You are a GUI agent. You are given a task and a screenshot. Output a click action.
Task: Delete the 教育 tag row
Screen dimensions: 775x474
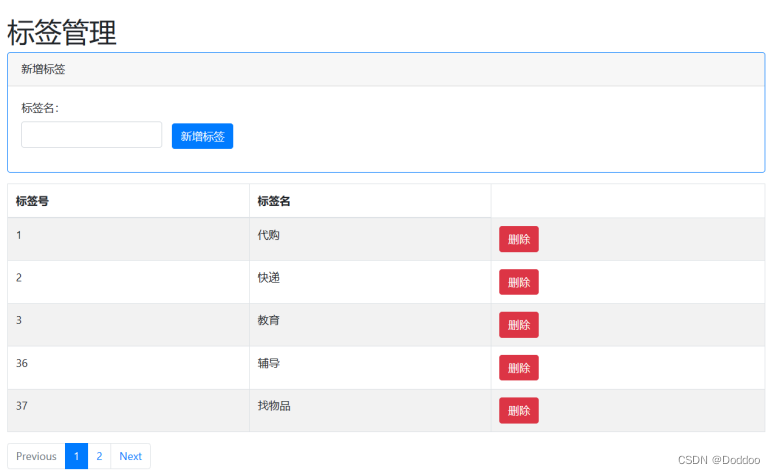(518, 325)
